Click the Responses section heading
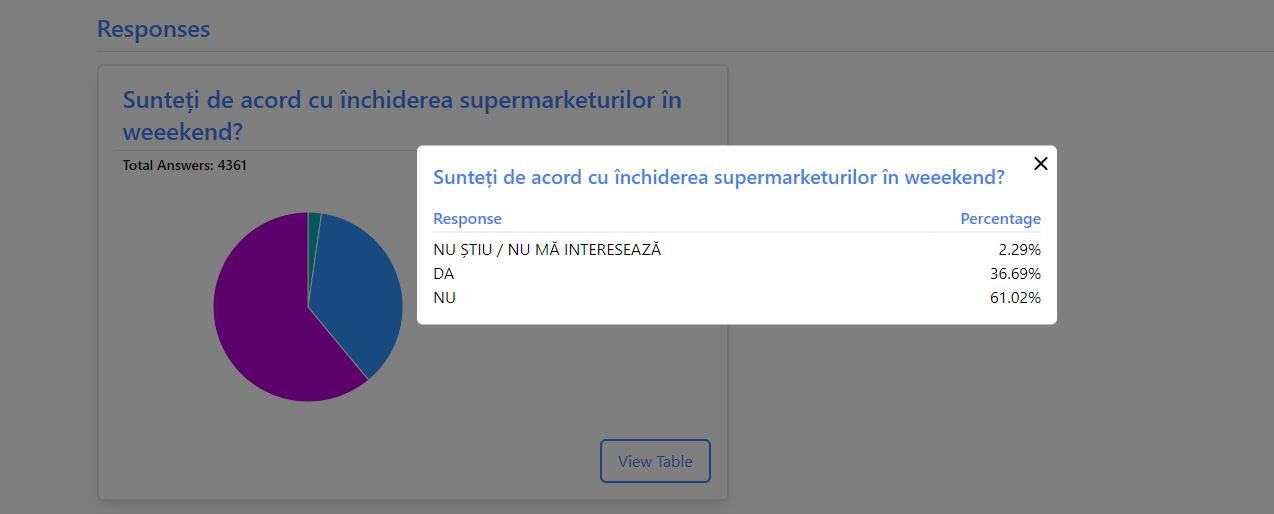This screenshot has width=1274, height=514. pos(153,29)
